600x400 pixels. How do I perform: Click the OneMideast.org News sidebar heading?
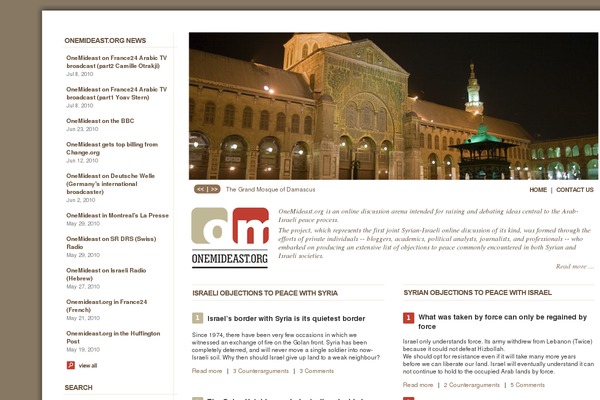105,41
